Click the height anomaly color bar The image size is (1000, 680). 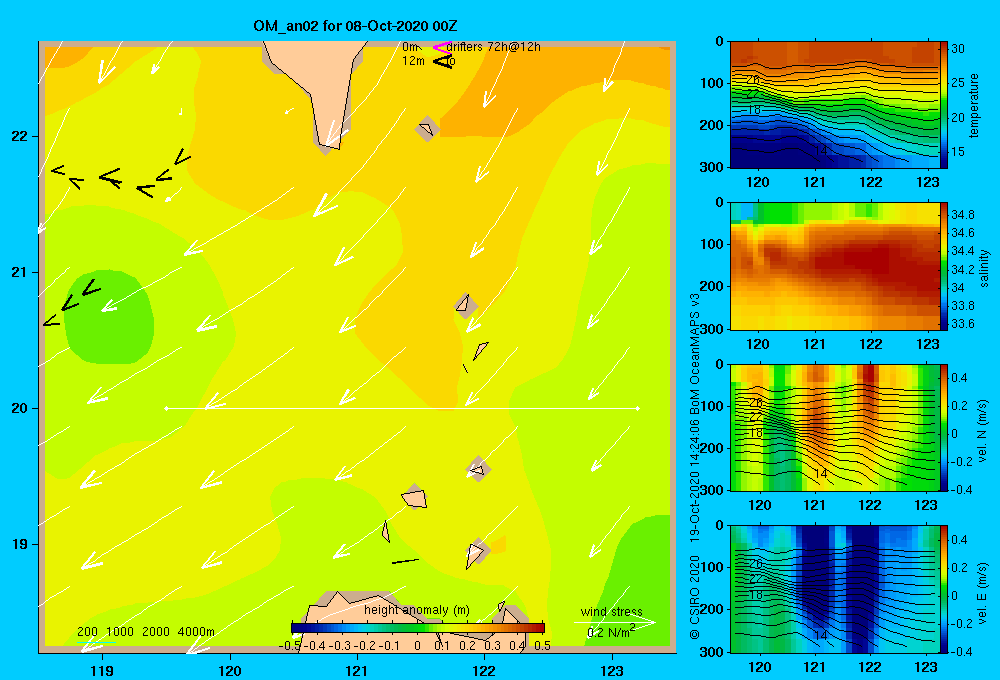click(418, 628)
